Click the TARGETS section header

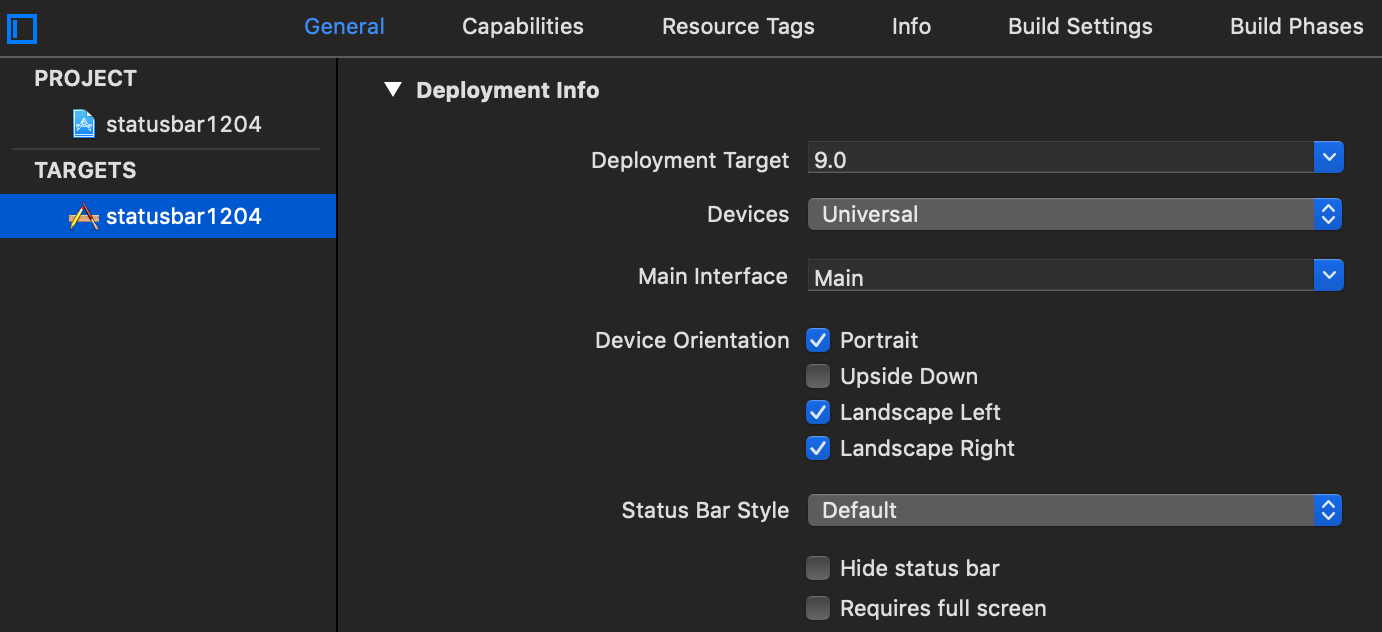point(85,170)
